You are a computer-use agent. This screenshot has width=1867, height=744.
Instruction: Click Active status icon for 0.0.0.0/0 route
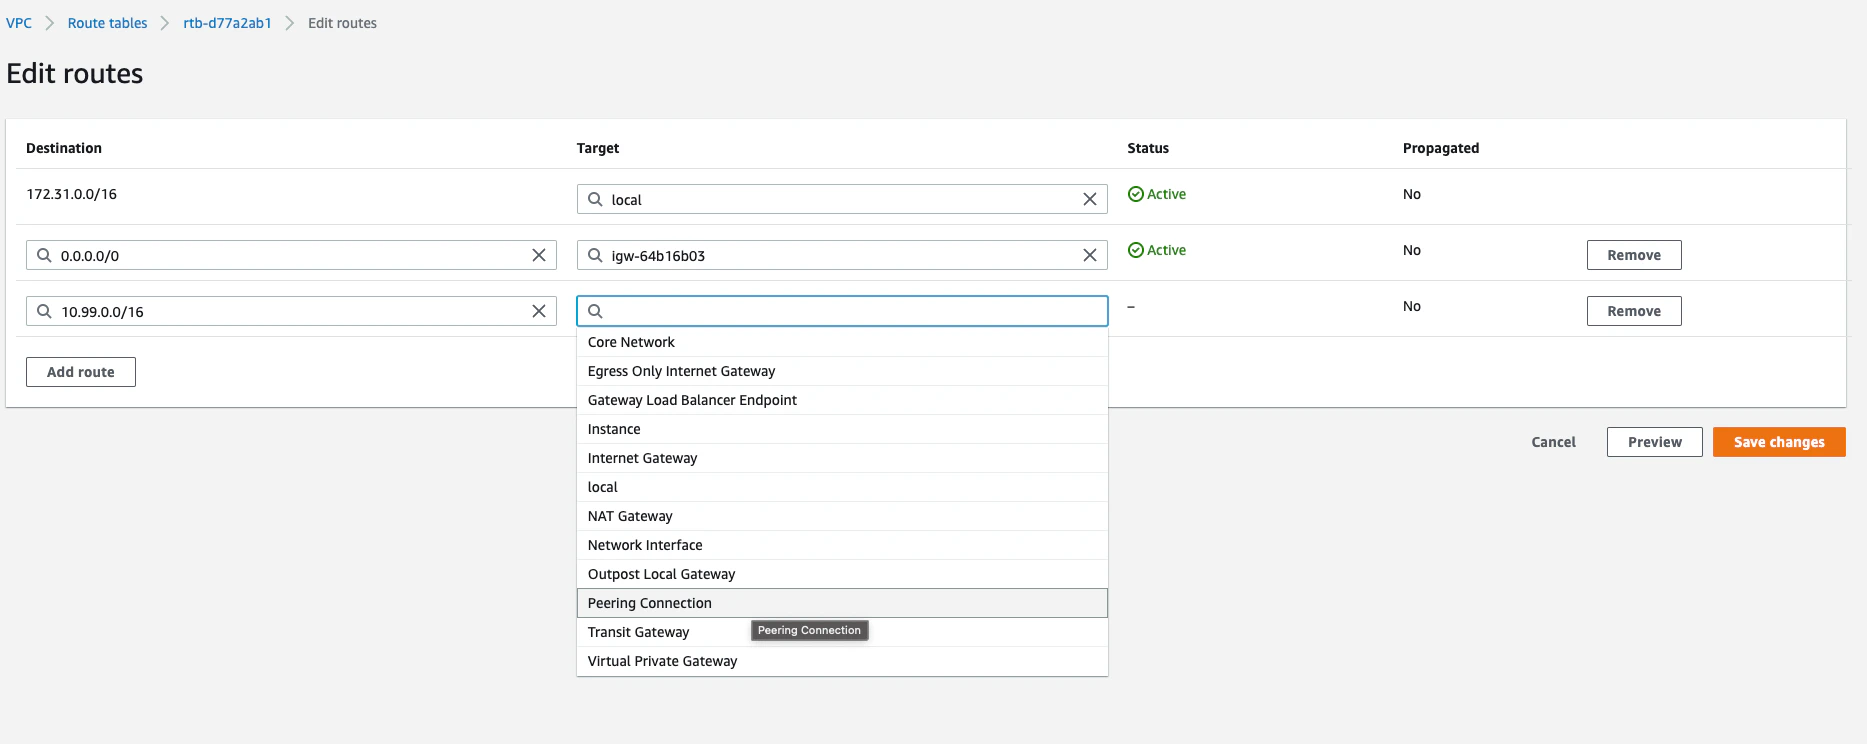(x=1136, y=250)
